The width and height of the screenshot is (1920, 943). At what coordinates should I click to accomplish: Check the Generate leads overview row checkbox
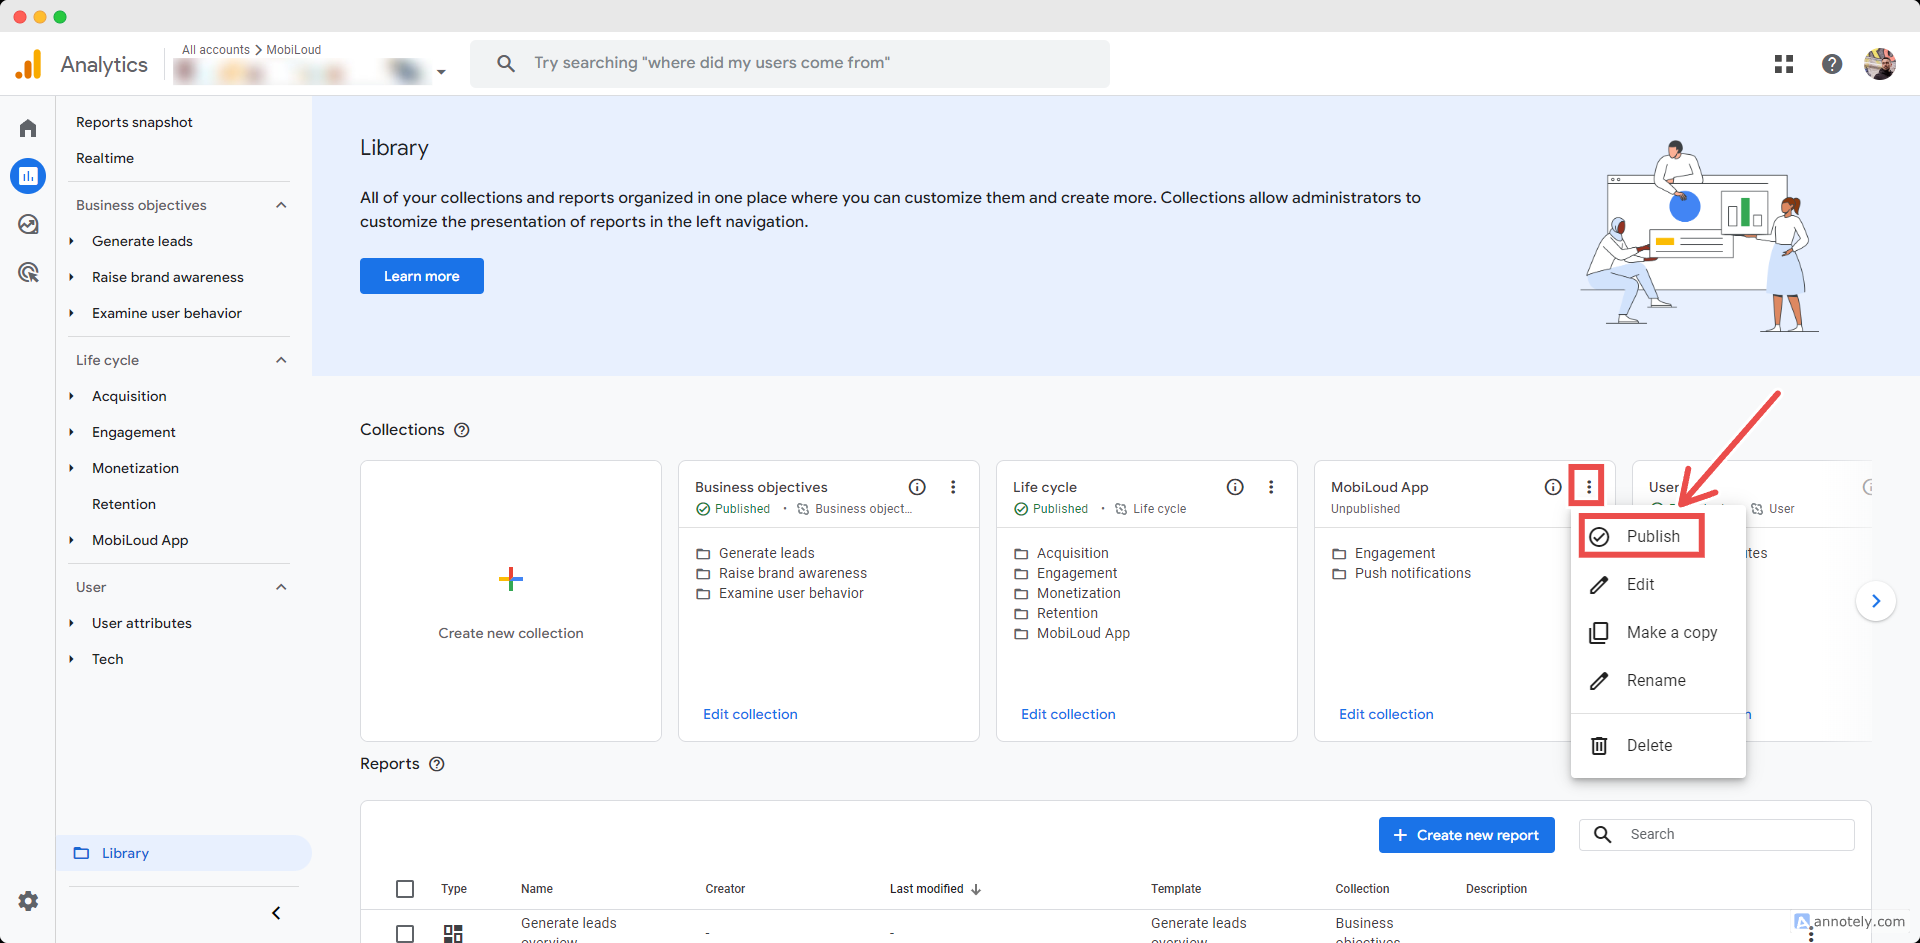click(x=405, y=933)
